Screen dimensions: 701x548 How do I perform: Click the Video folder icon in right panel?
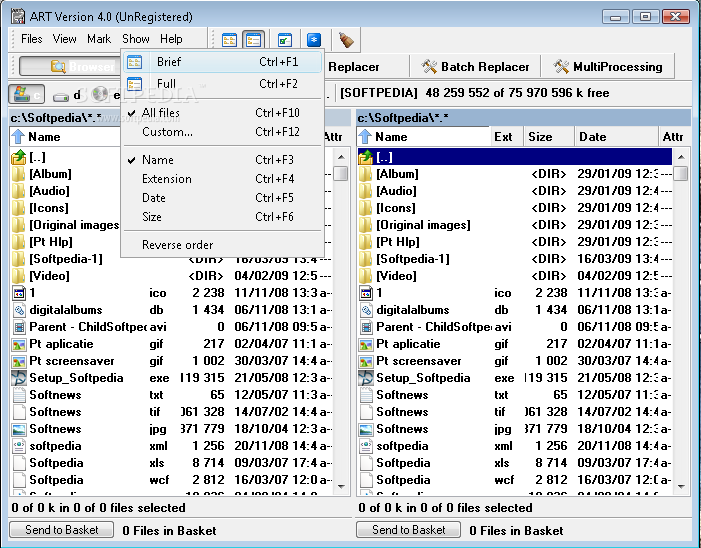click(x=365, y=276)
